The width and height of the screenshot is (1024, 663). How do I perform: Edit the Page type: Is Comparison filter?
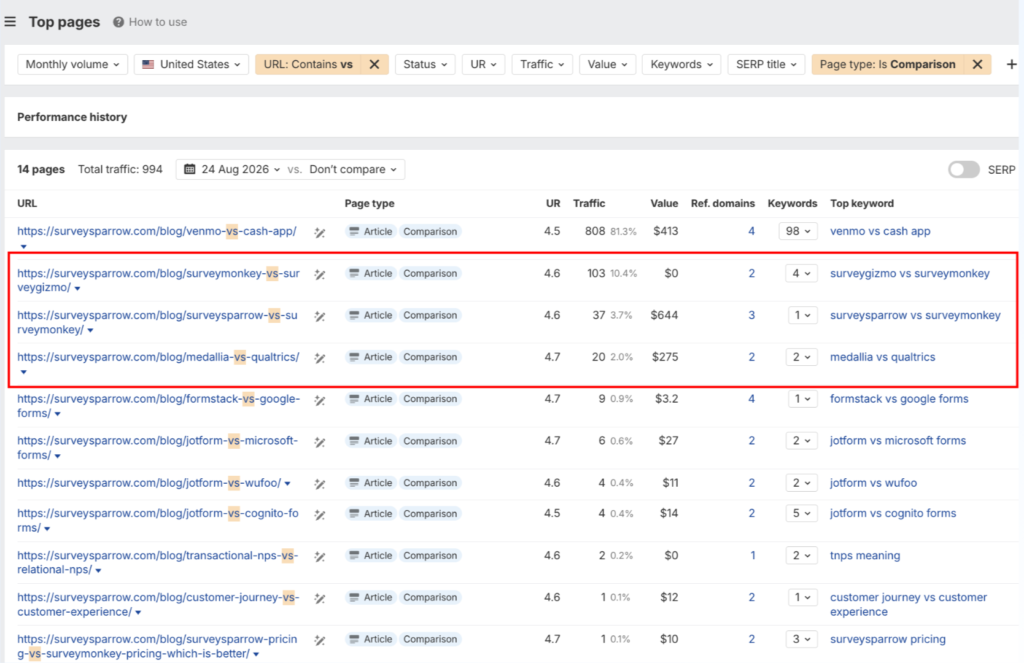(x=888, y=64)
